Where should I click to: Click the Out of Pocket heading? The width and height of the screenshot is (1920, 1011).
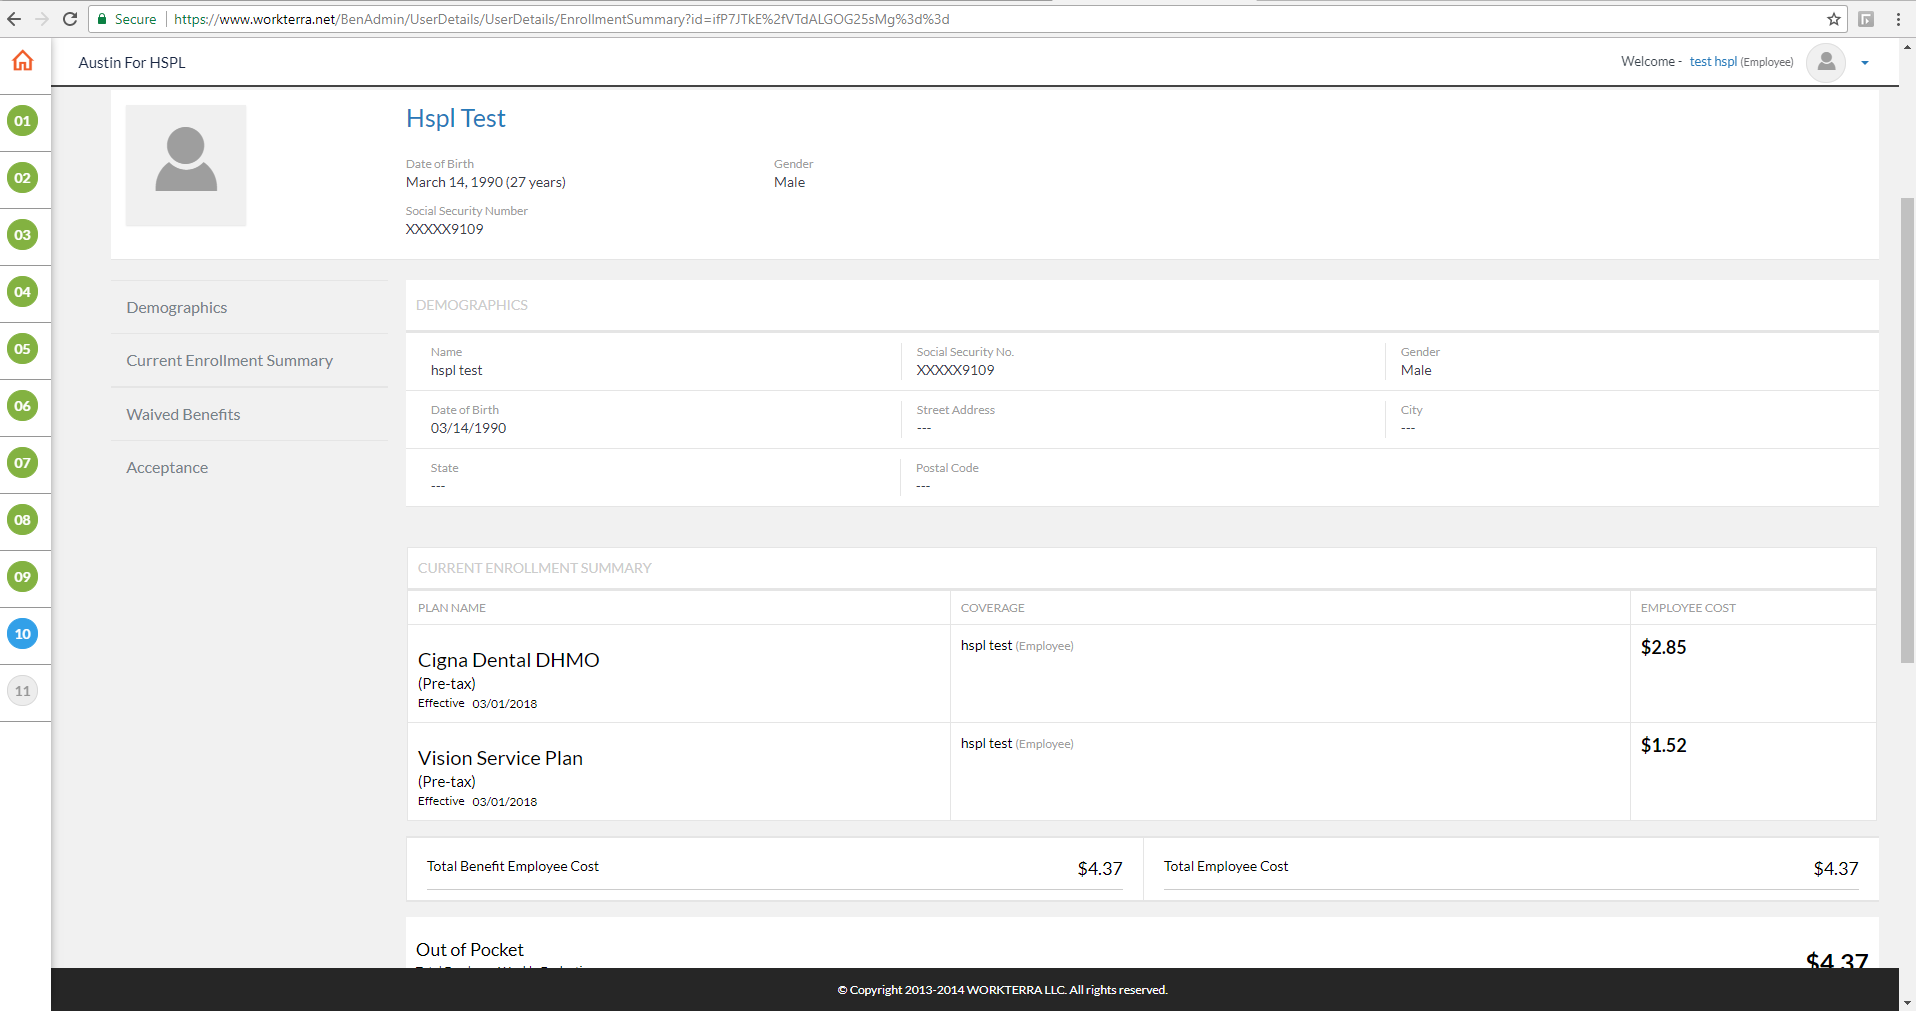470,950
